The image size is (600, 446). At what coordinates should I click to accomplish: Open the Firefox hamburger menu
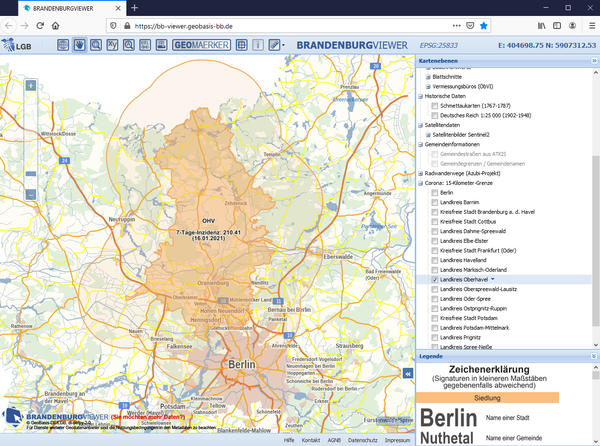tap(592, 26)
